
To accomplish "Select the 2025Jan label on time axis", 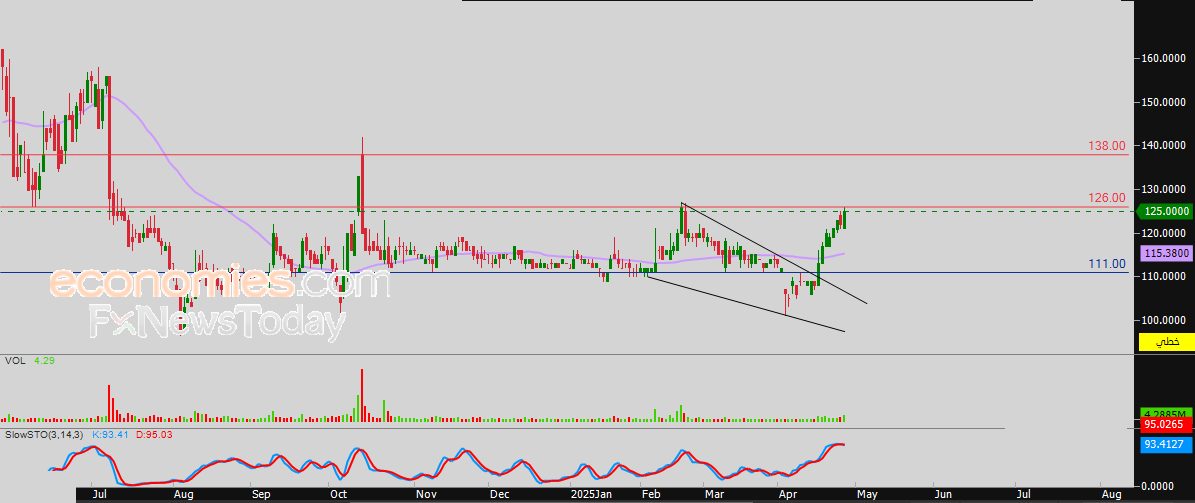I will 591,495.
